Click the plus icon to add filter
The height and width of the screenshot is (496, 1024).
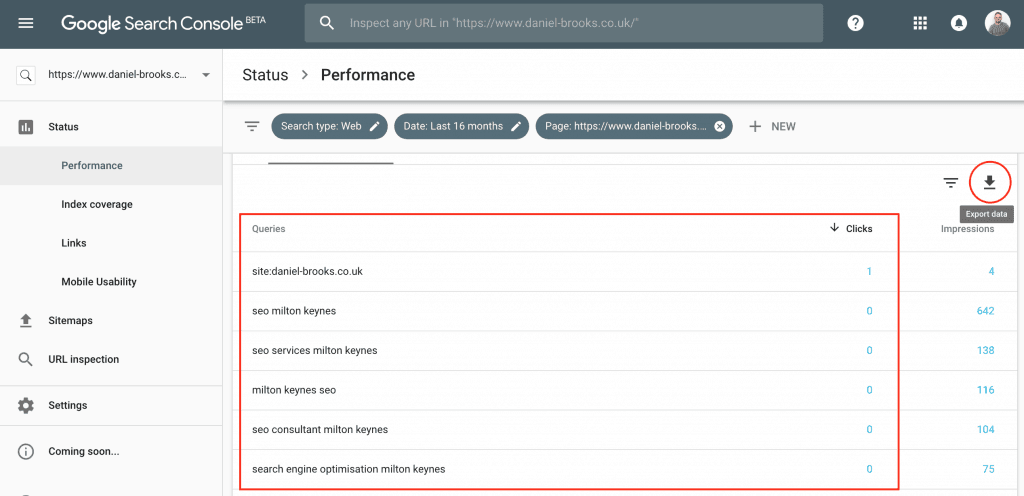755,127
